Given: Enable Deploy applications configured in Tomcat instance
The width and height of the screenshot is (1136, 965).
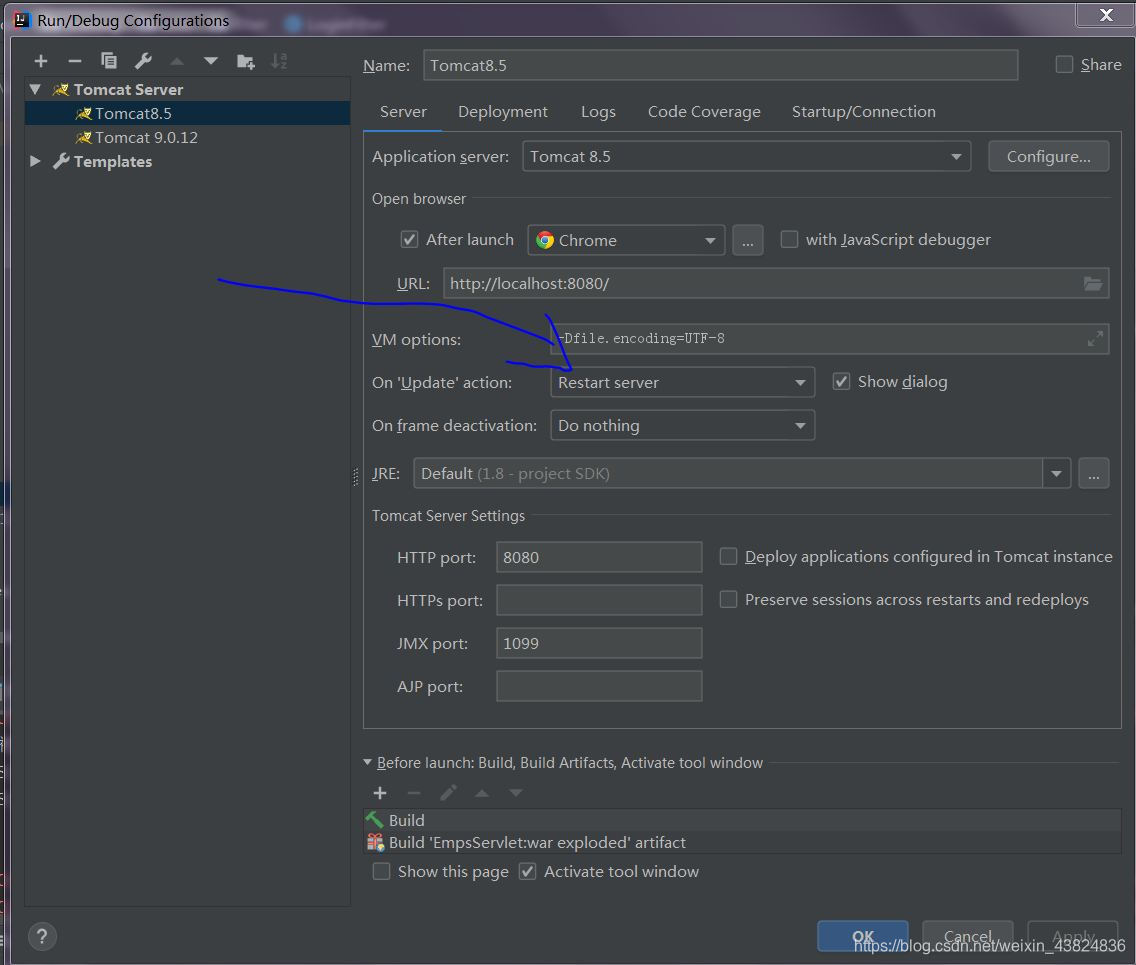Looking at the screenshot, I should tap(728, 556).
